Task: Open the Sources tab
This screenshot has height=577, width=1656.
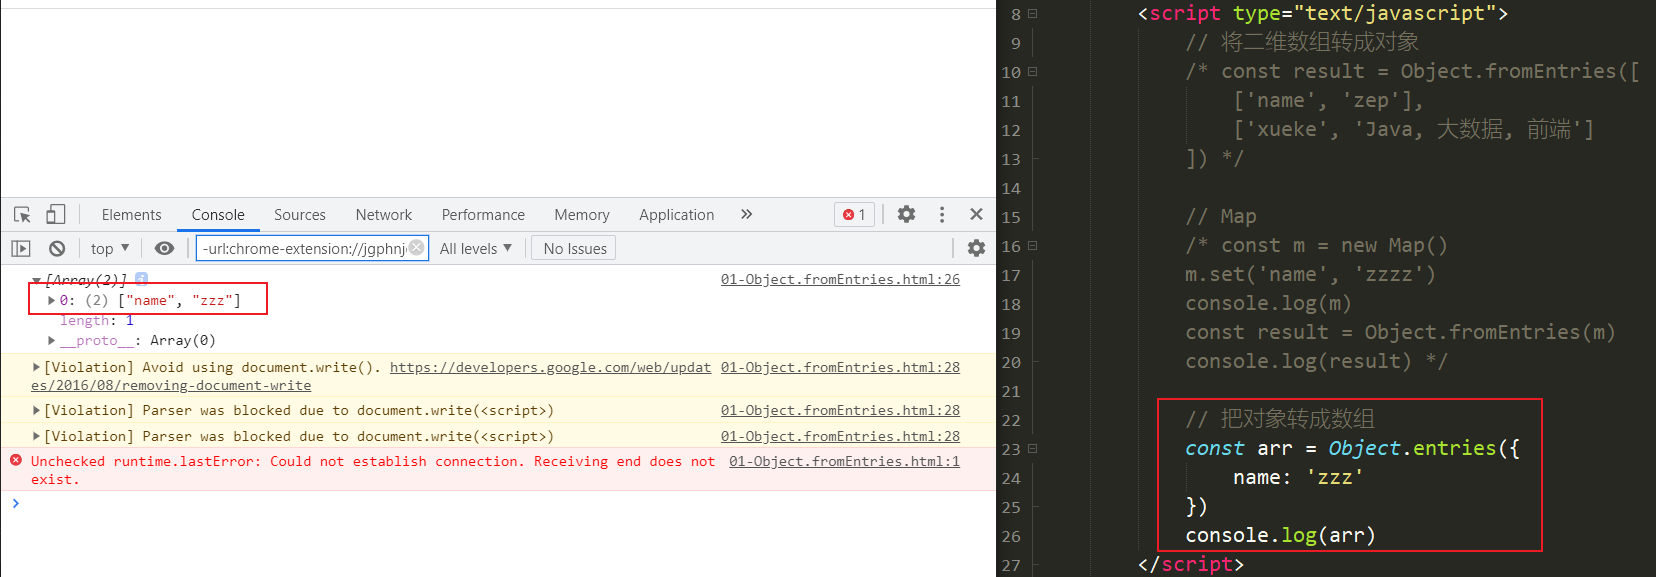Action: (x=300, y=214)
